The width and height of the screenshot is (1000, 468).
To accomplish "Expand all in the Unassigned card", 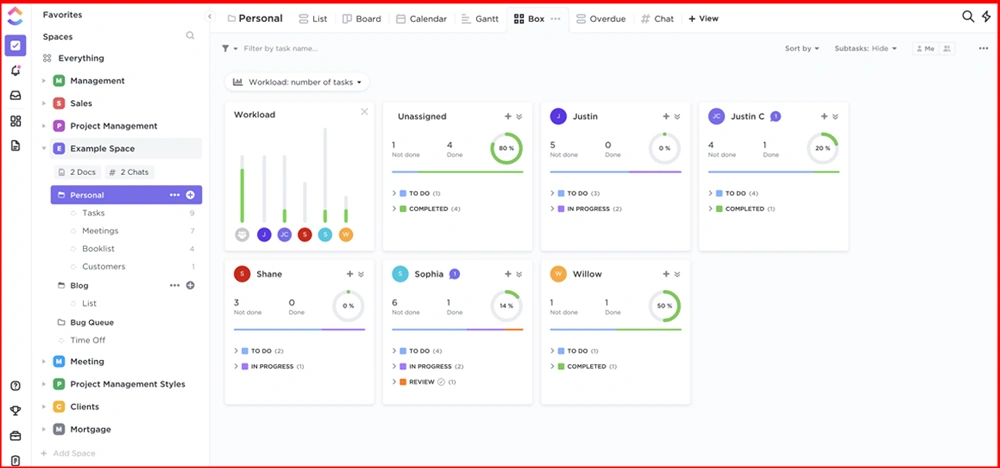I will pos(519,117).
